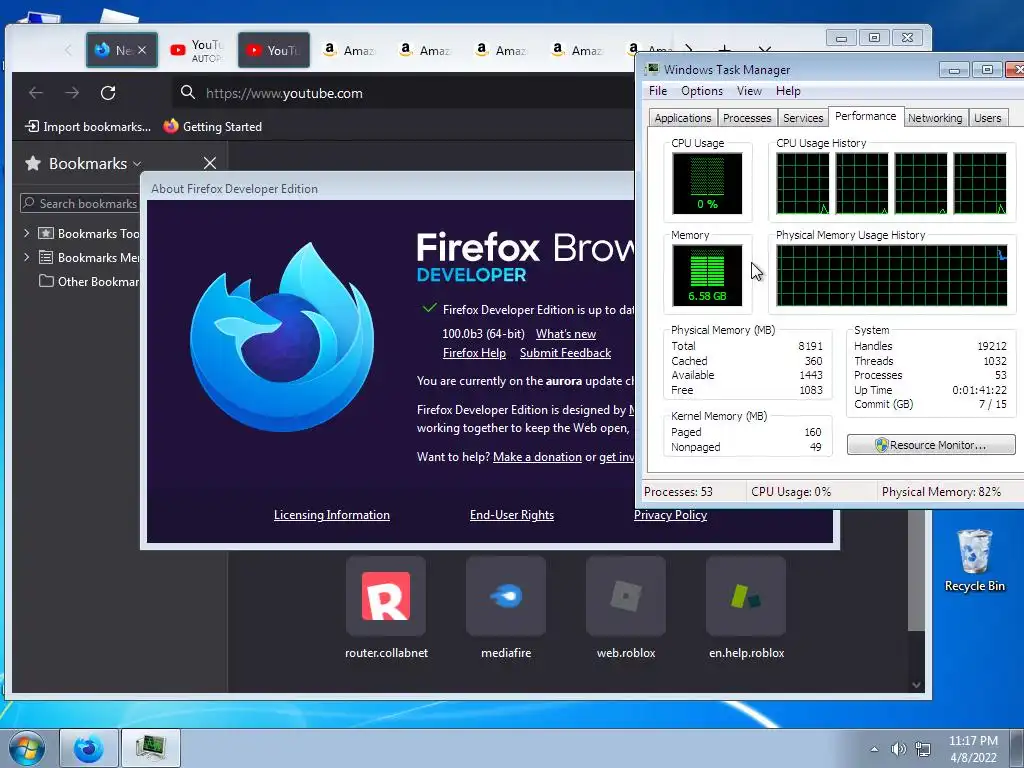Open the Privacy Policy link
The width and height of the screenshot is (1024, 768).
[670, 515]
